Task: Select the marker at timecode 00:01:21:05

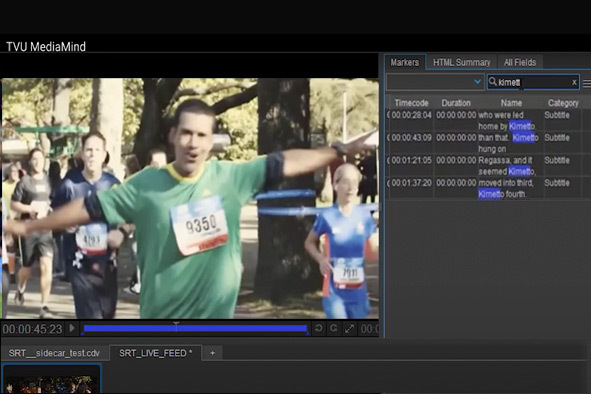Action: [411, 160]
